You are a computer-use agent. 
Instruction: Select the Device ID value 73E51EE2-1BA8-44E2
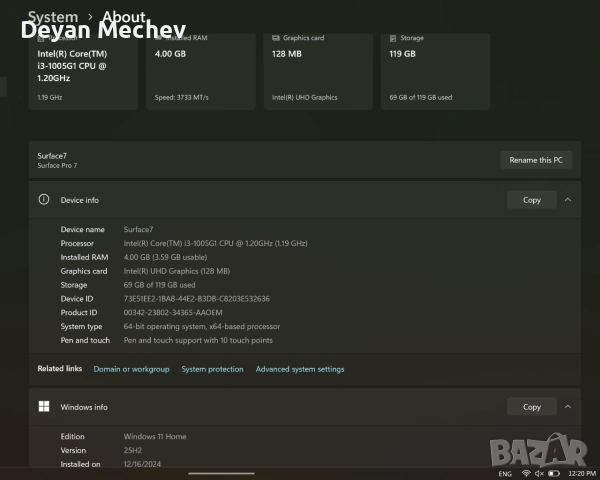click(196, 299)
